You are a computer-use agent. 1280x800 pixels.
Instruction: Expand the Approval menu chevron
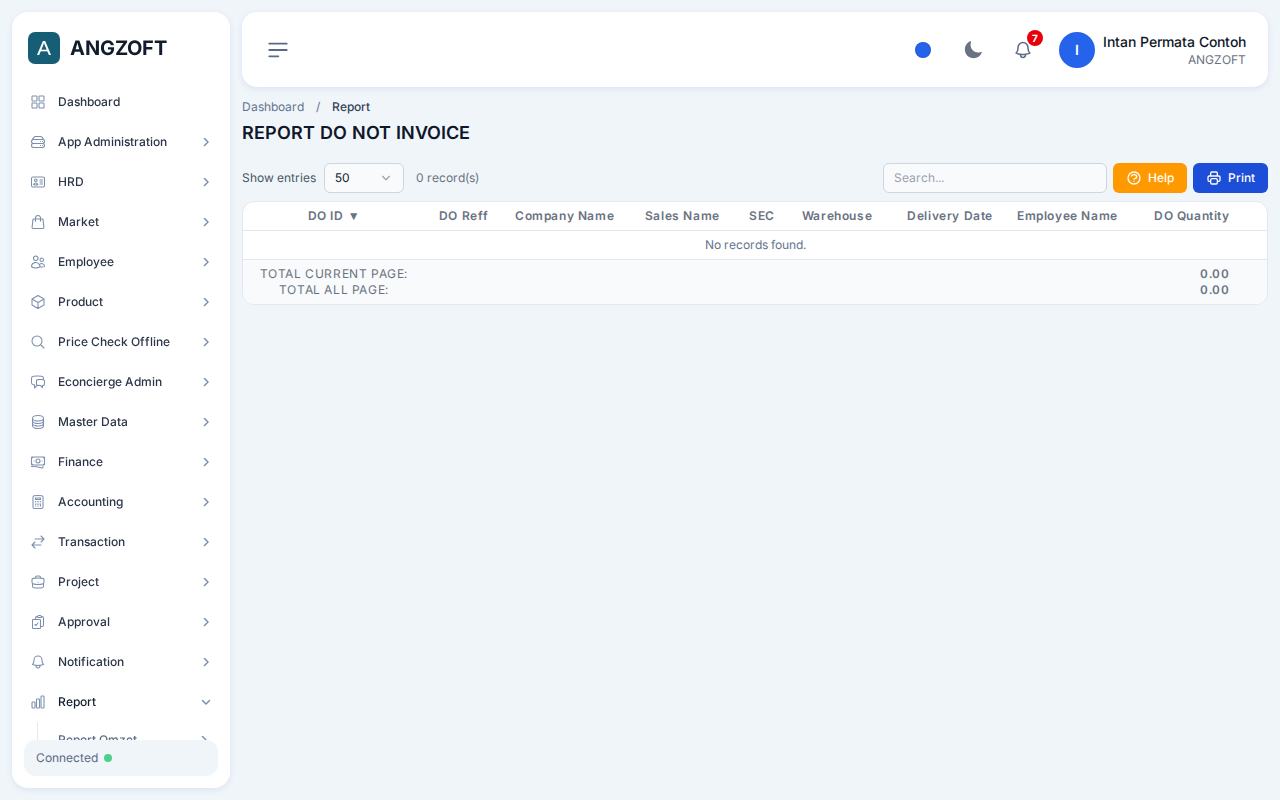(206, 622)
